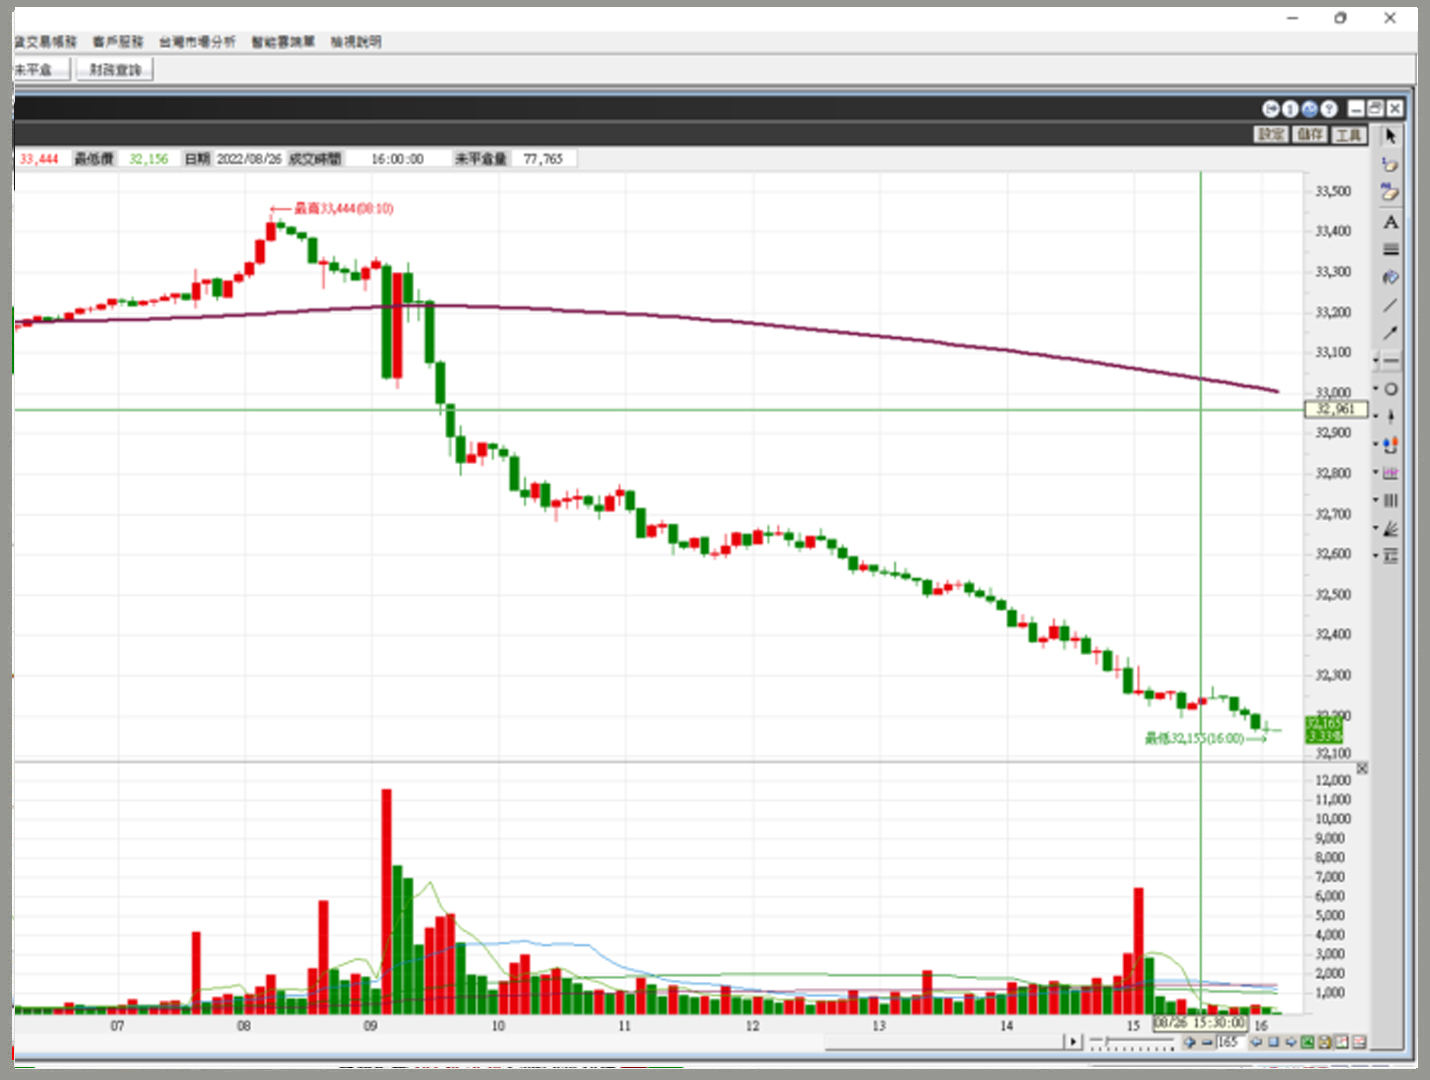Select the indicator chart tool icon
1430x1080 pixels.
tap(1392, 473)
